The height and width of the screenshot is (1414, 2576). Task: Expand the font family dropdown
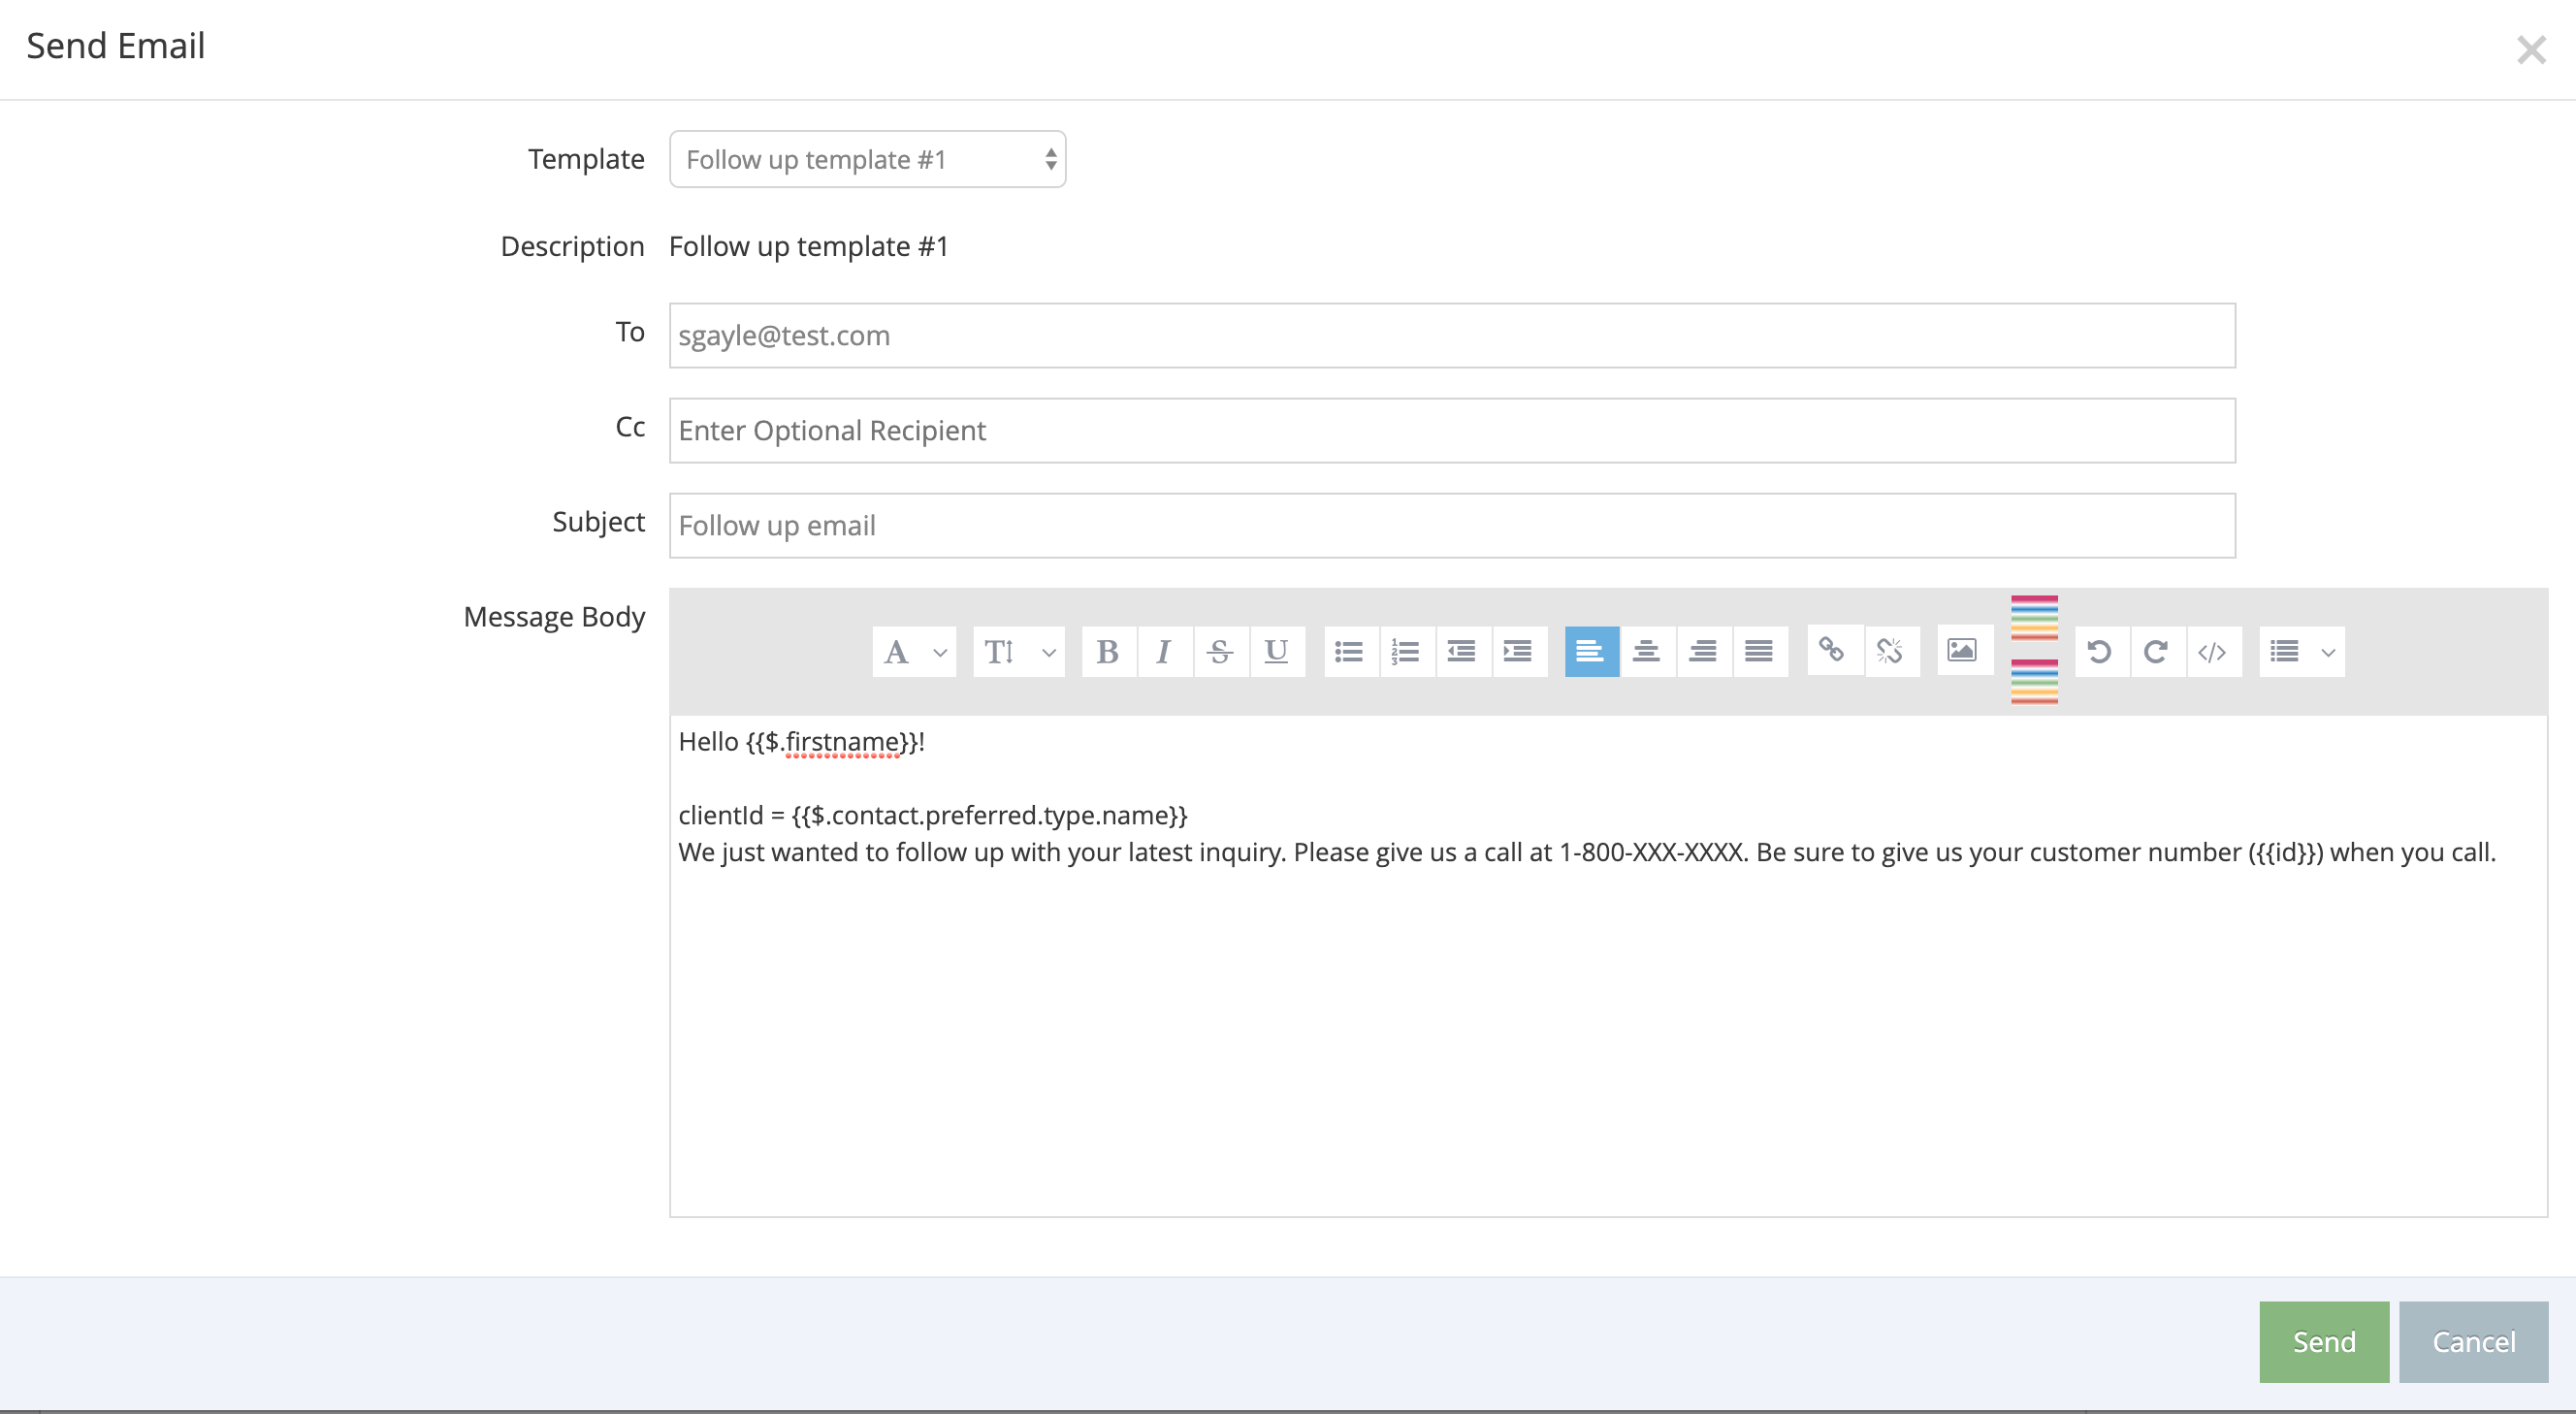click(x=914, y=652)
